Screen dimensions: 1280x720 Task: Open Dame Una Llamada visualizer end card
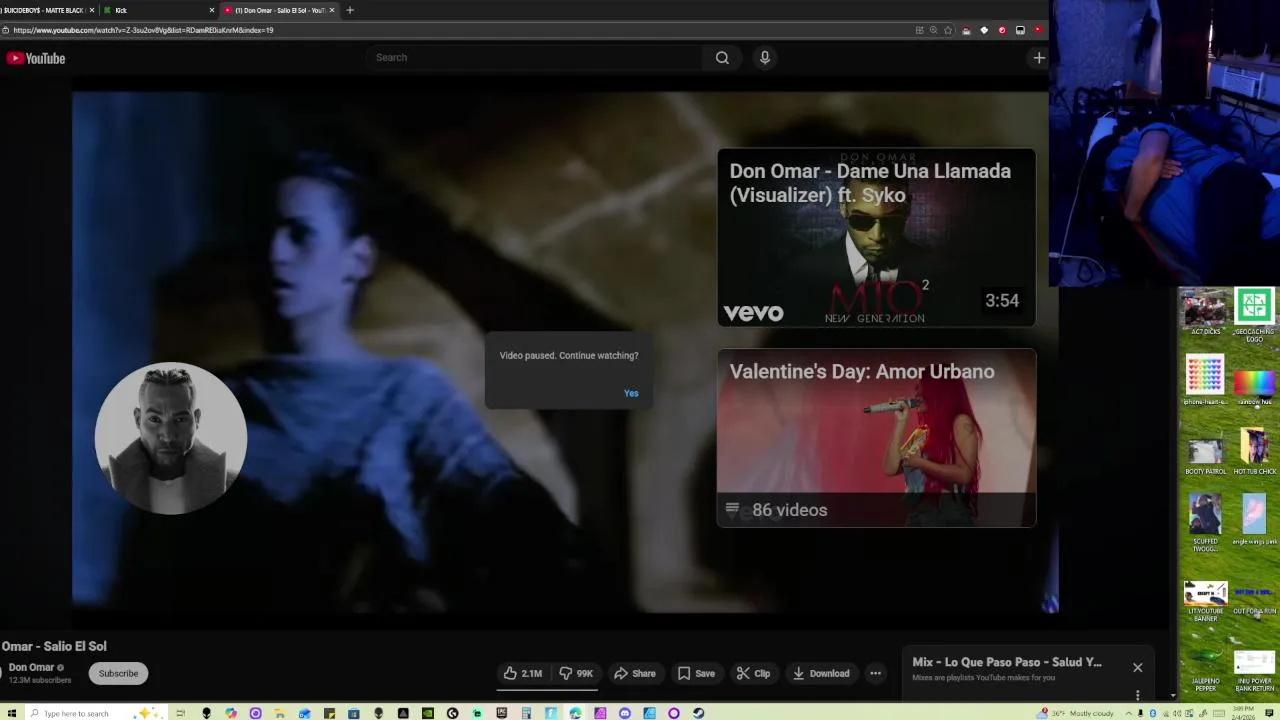[x=876, y=238]
